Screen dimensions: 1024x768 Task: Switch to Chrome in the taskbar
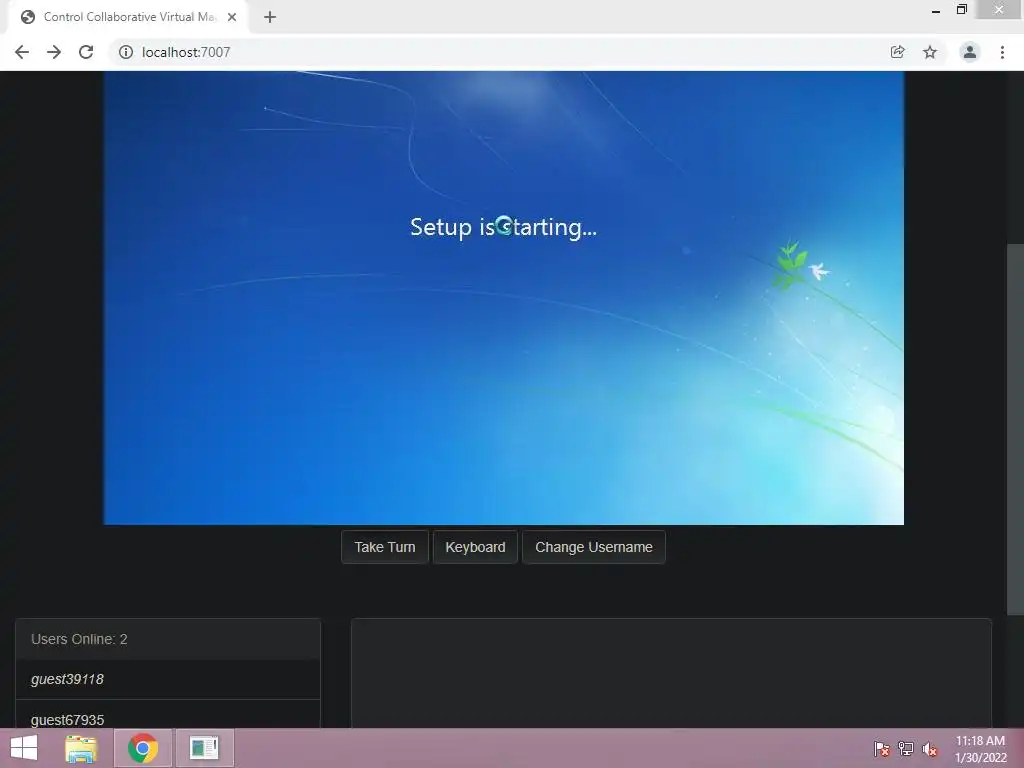pyautogui.click(x=143, y=748)
